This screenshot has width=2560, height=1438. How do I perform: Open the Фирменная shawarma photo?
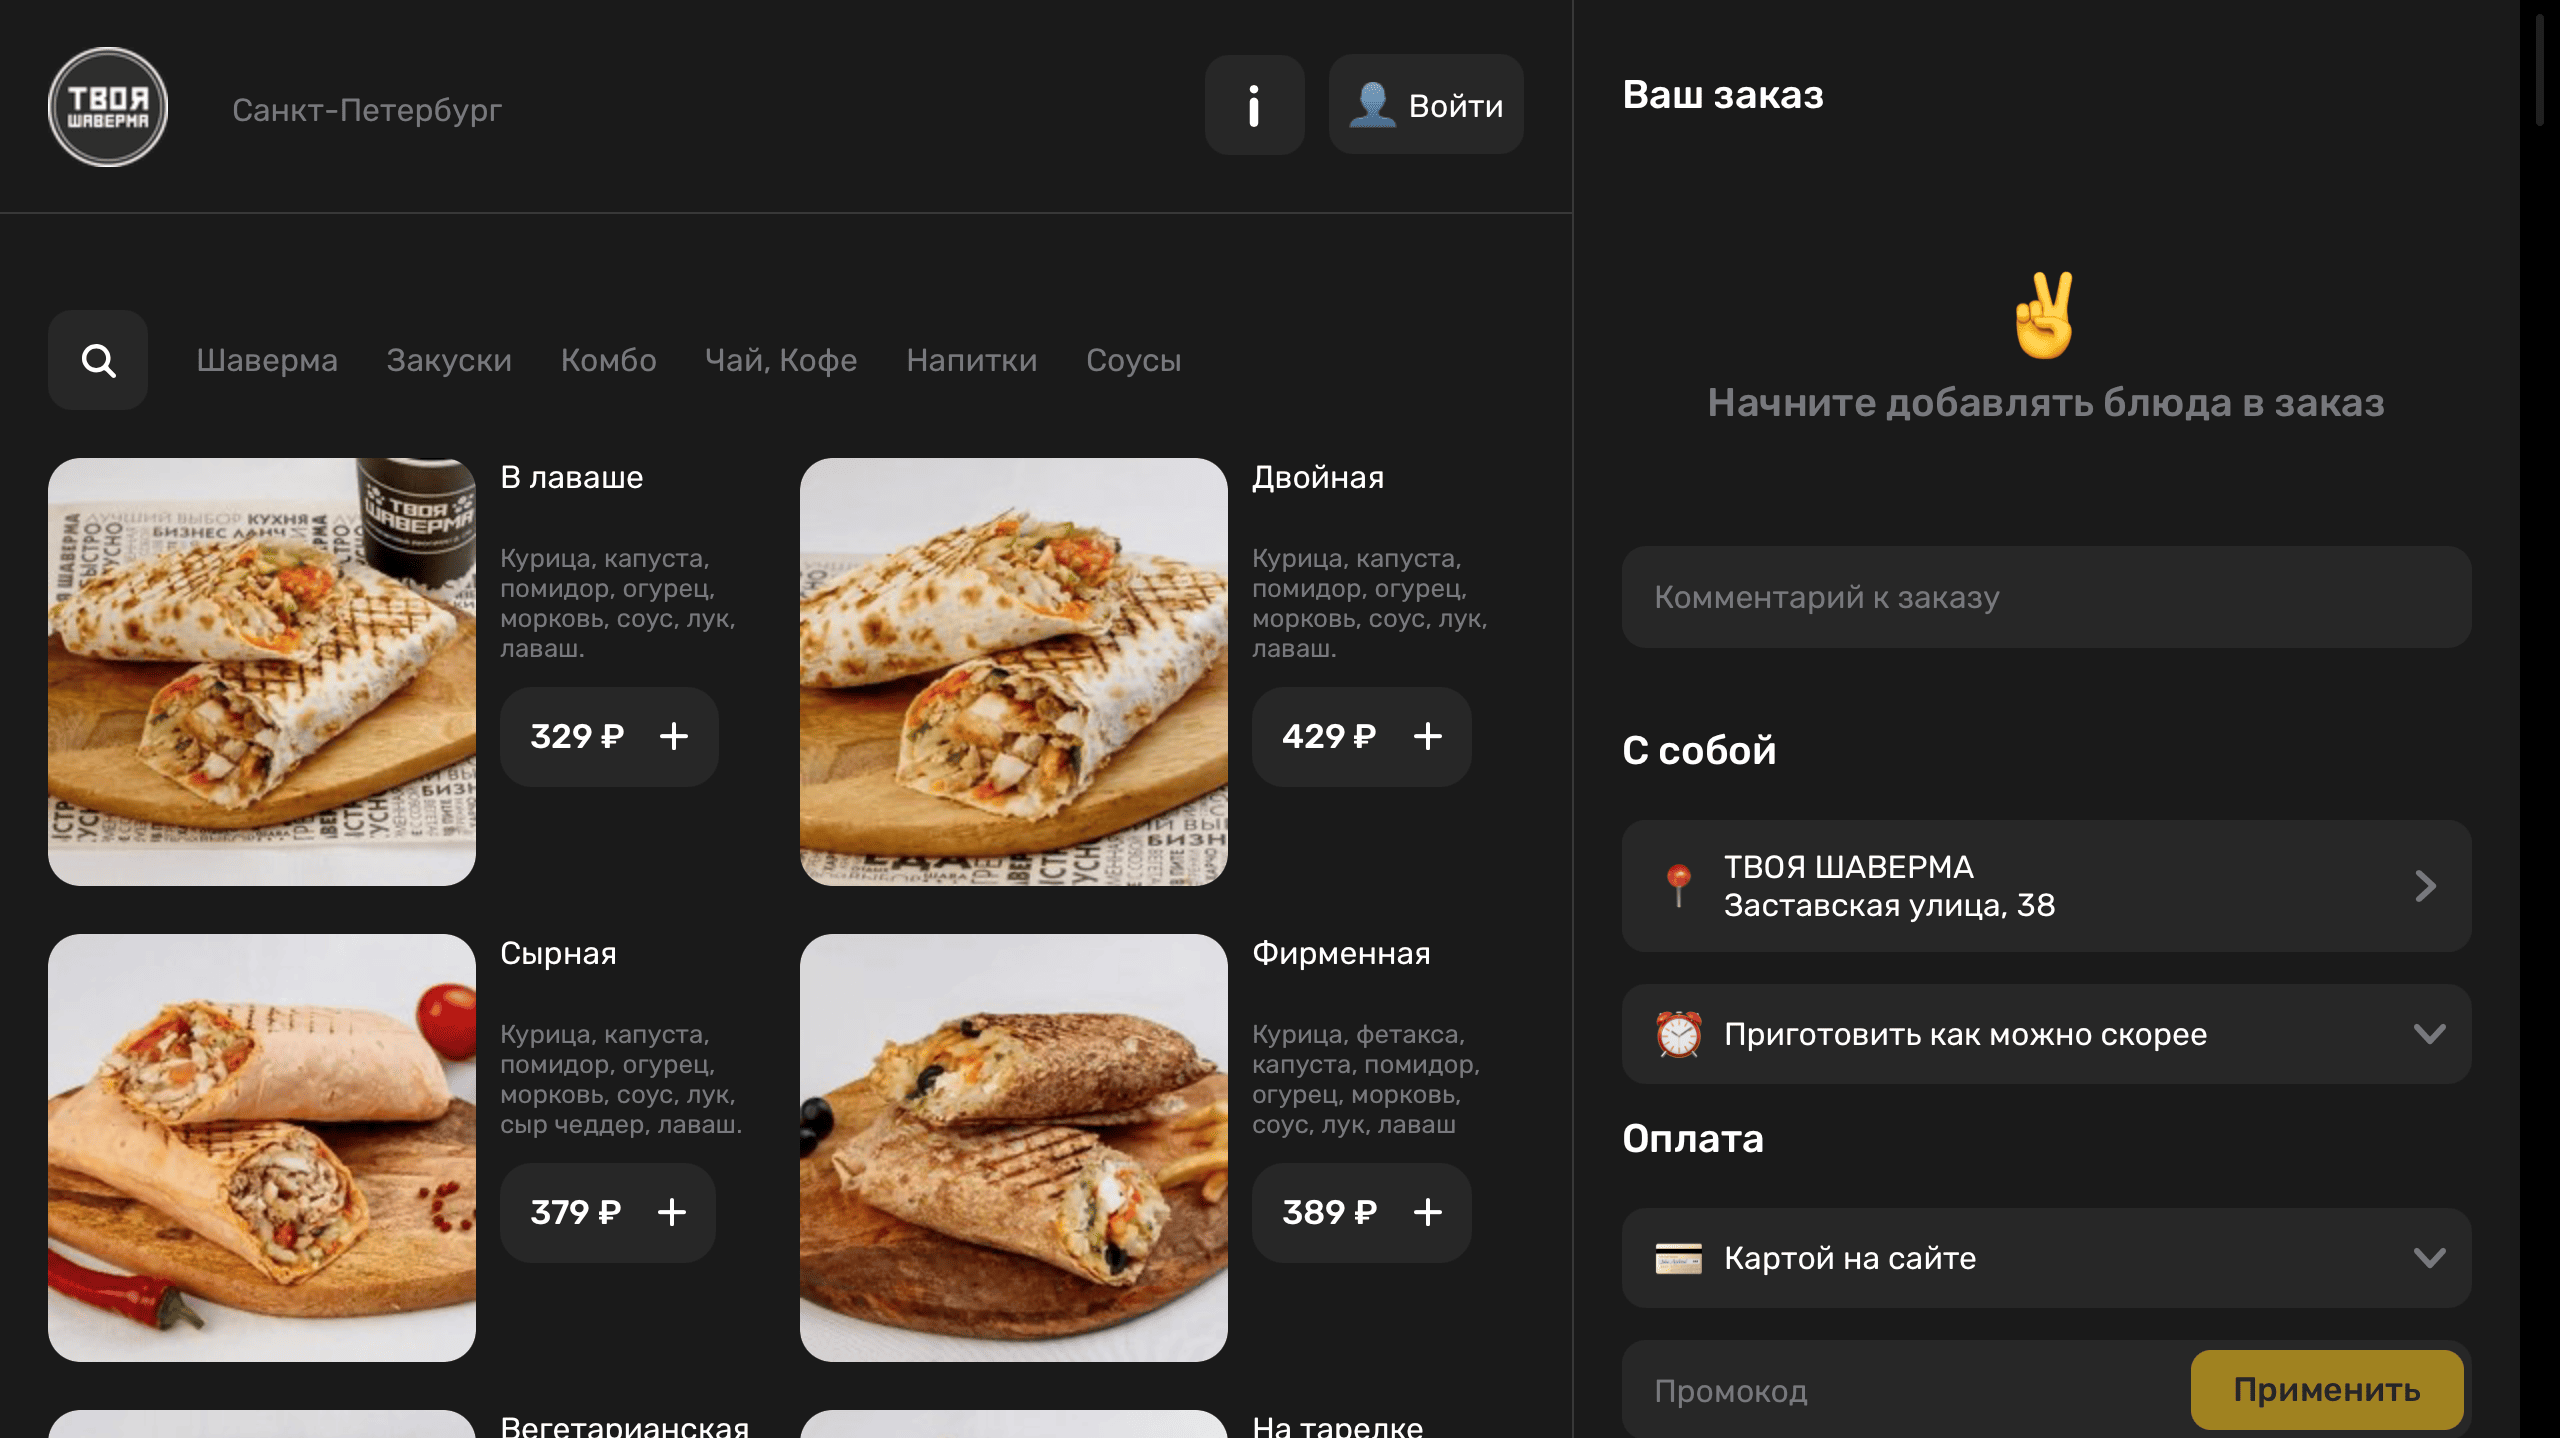tap(1013, 1147)
